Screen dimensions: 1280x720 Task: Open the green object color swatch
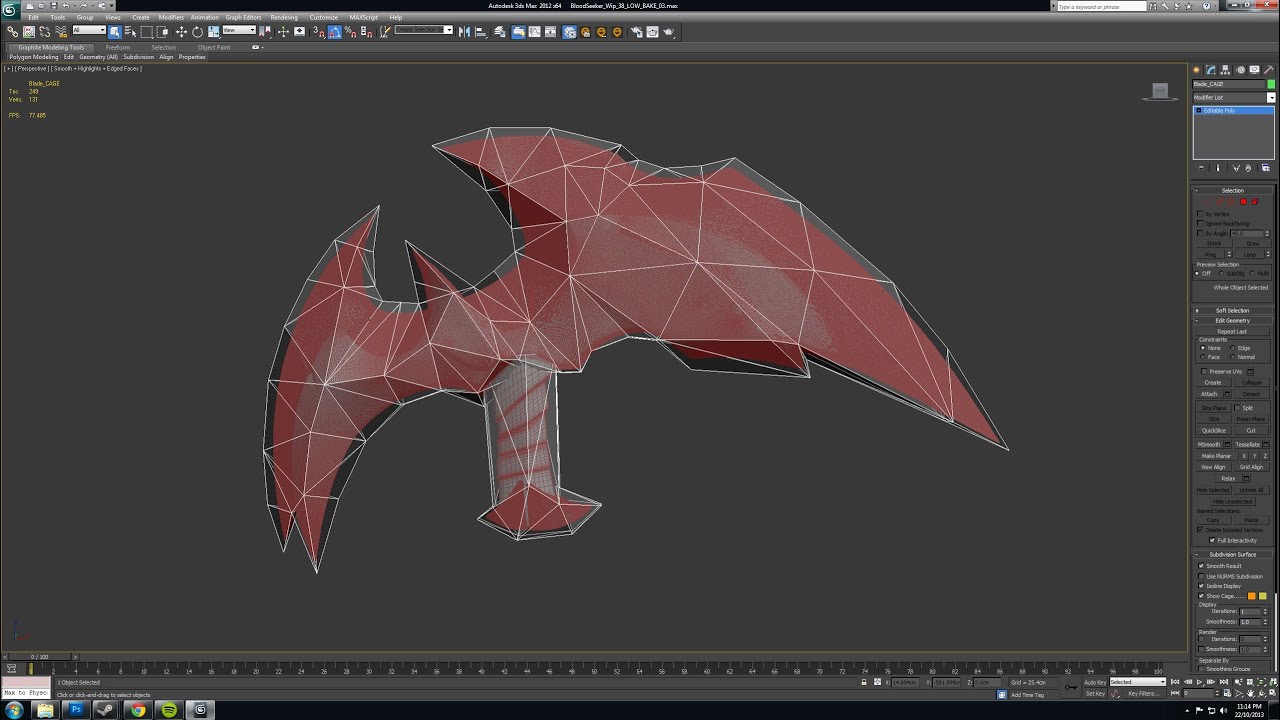(1271, 84)
